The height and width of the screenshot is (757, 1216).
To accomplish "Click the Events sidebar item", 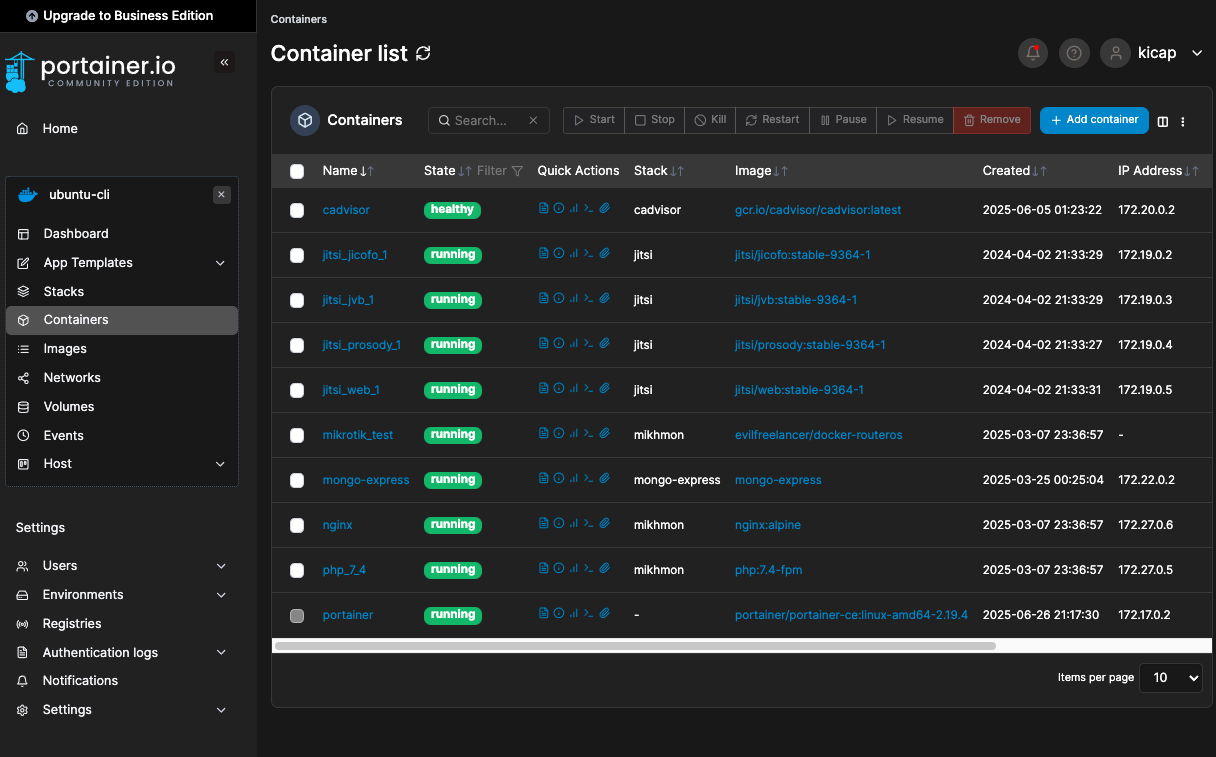I will click(63, 436).
